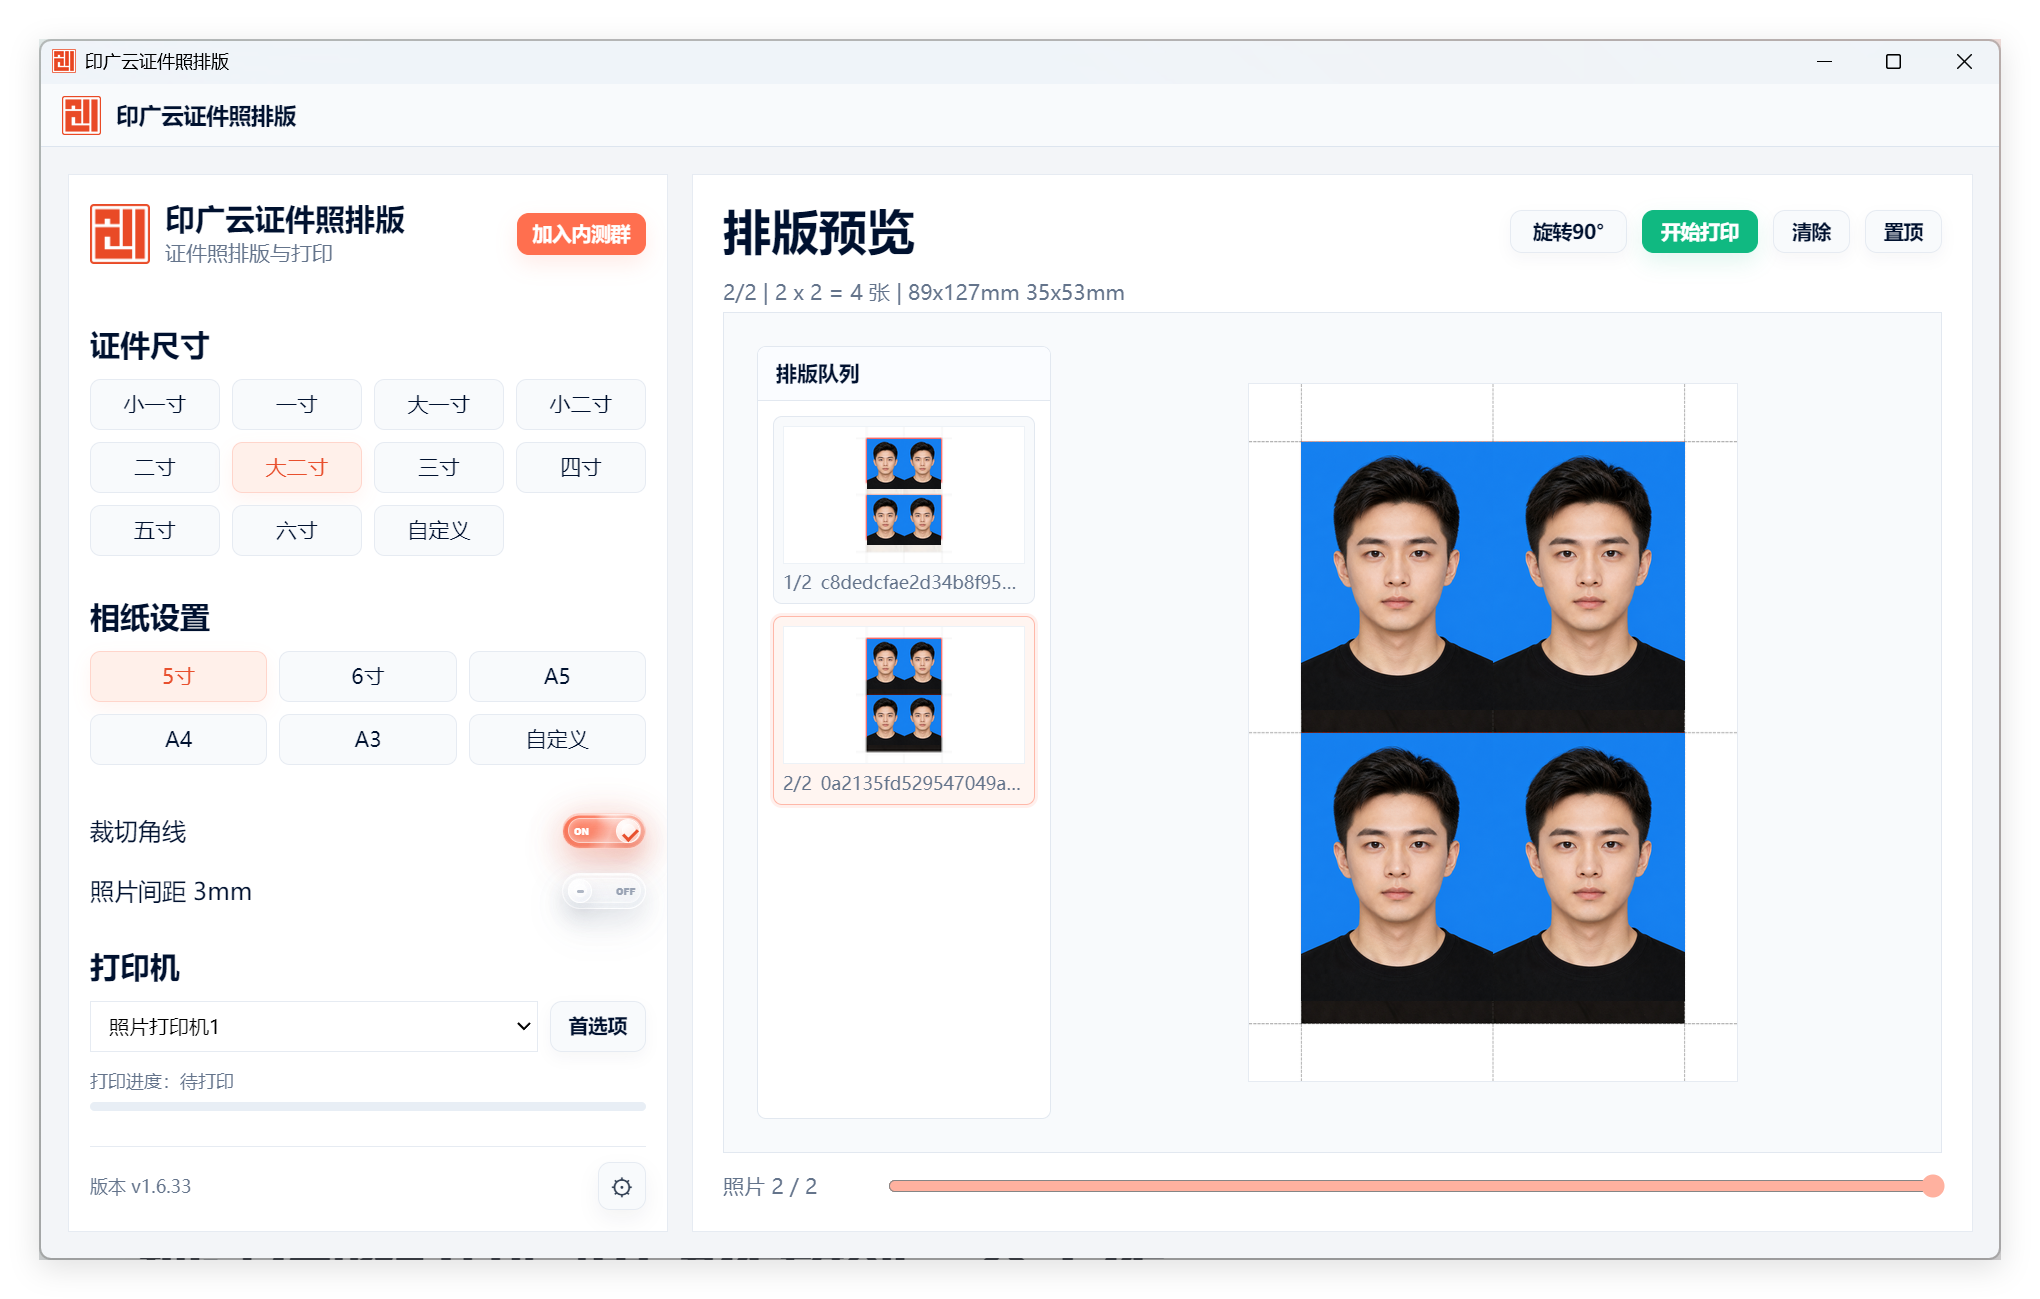Choose 六寸 photo size
Screen dimensions: 2040x1299
click(297, 531)
